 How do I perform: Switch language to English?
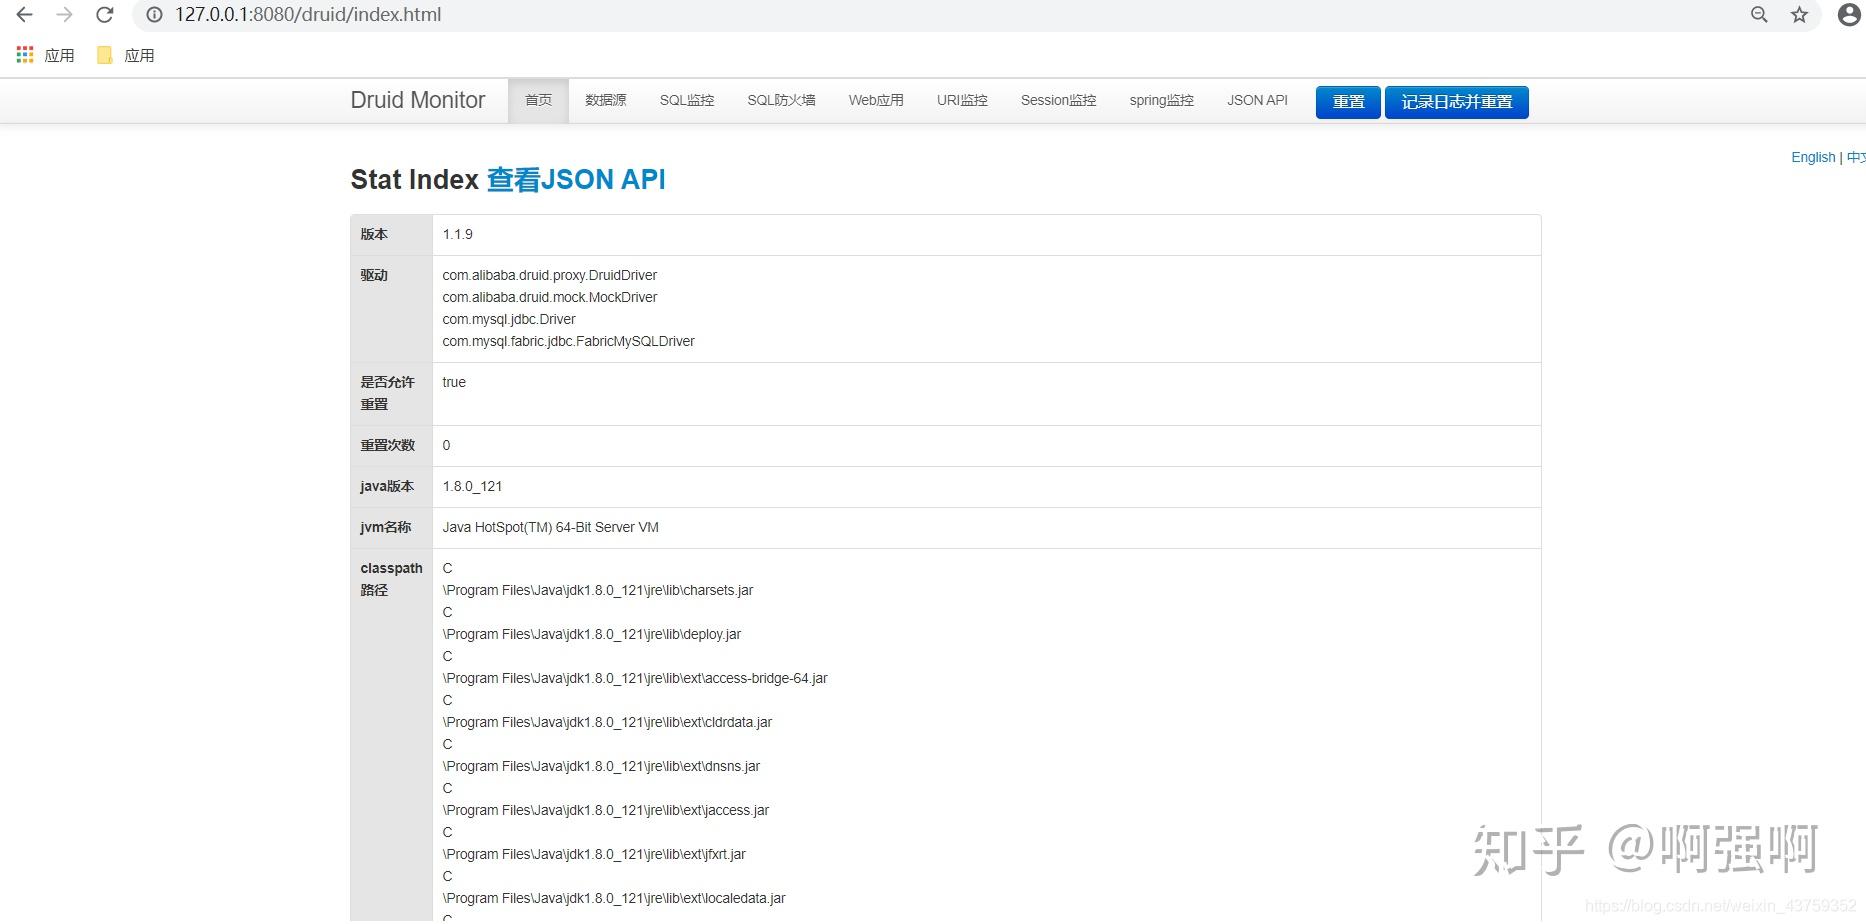(x=1813, y=157)
